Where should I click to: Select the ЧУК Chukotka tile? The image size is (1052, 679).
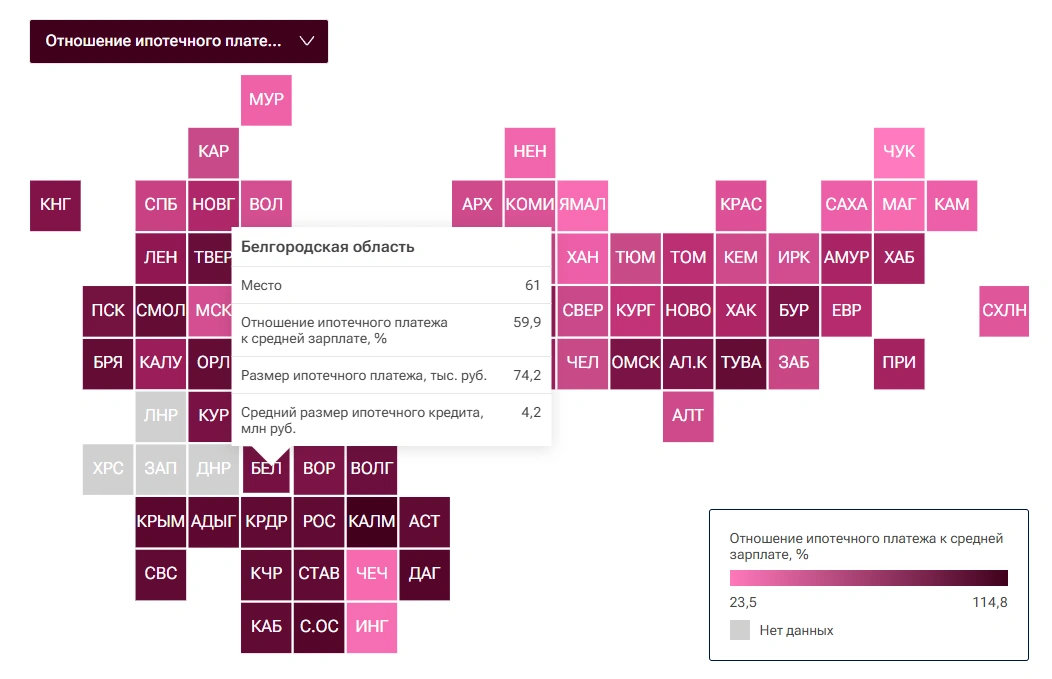[x=899, y=152]
